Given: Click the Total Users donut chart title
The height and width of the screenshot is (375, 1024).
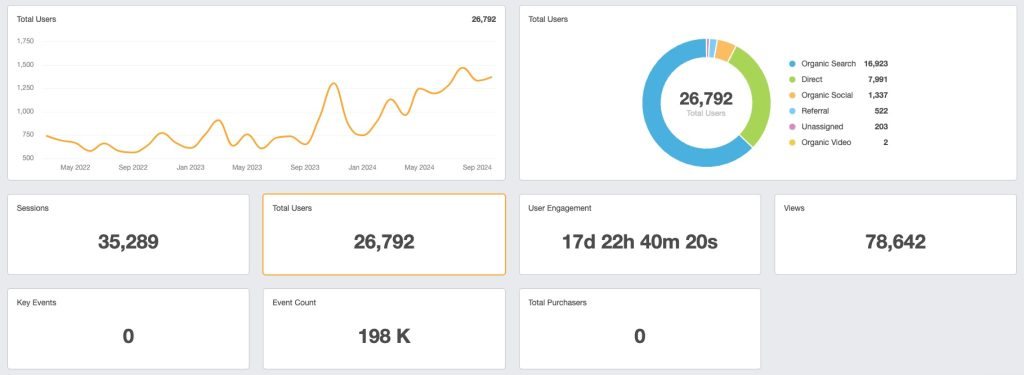Looking at the screenshot, I should (x=548, y=20).
